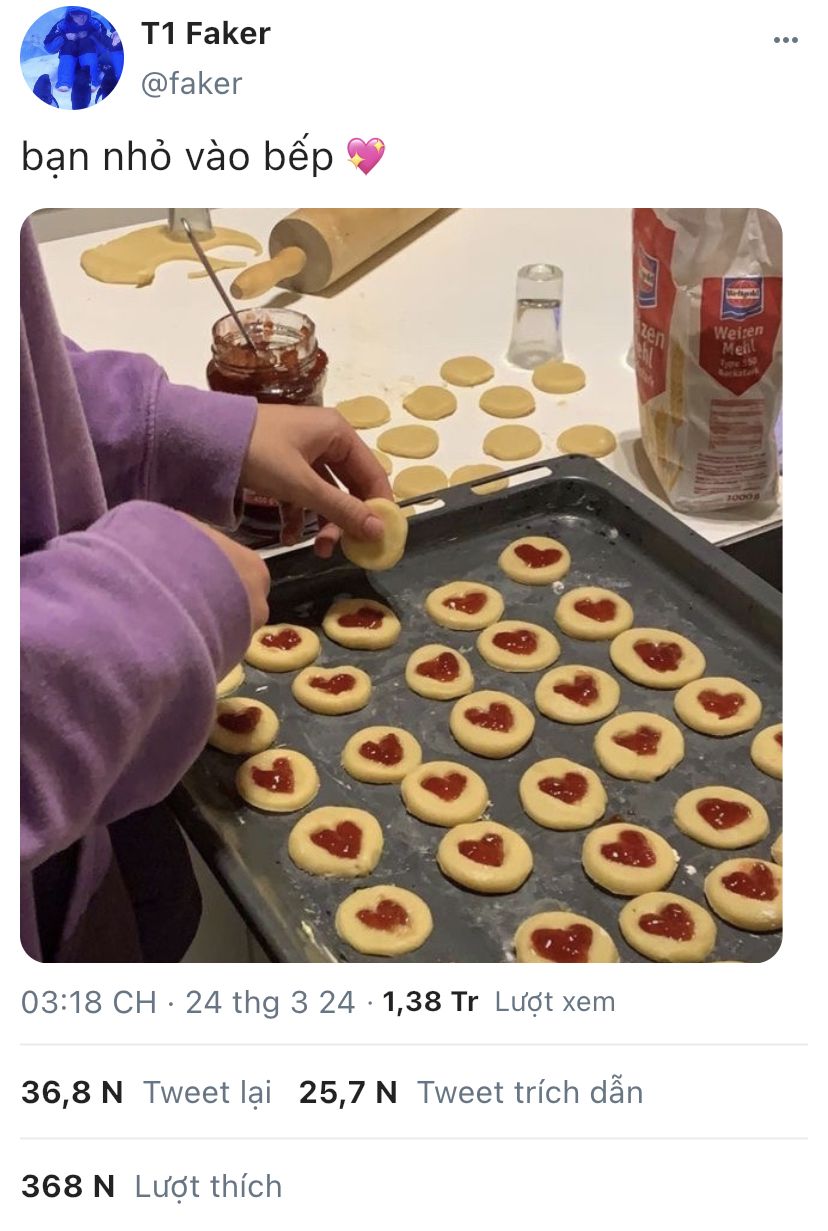Open the Tweet lại list
This screenshot has width=828, height=1231.
207,1092
